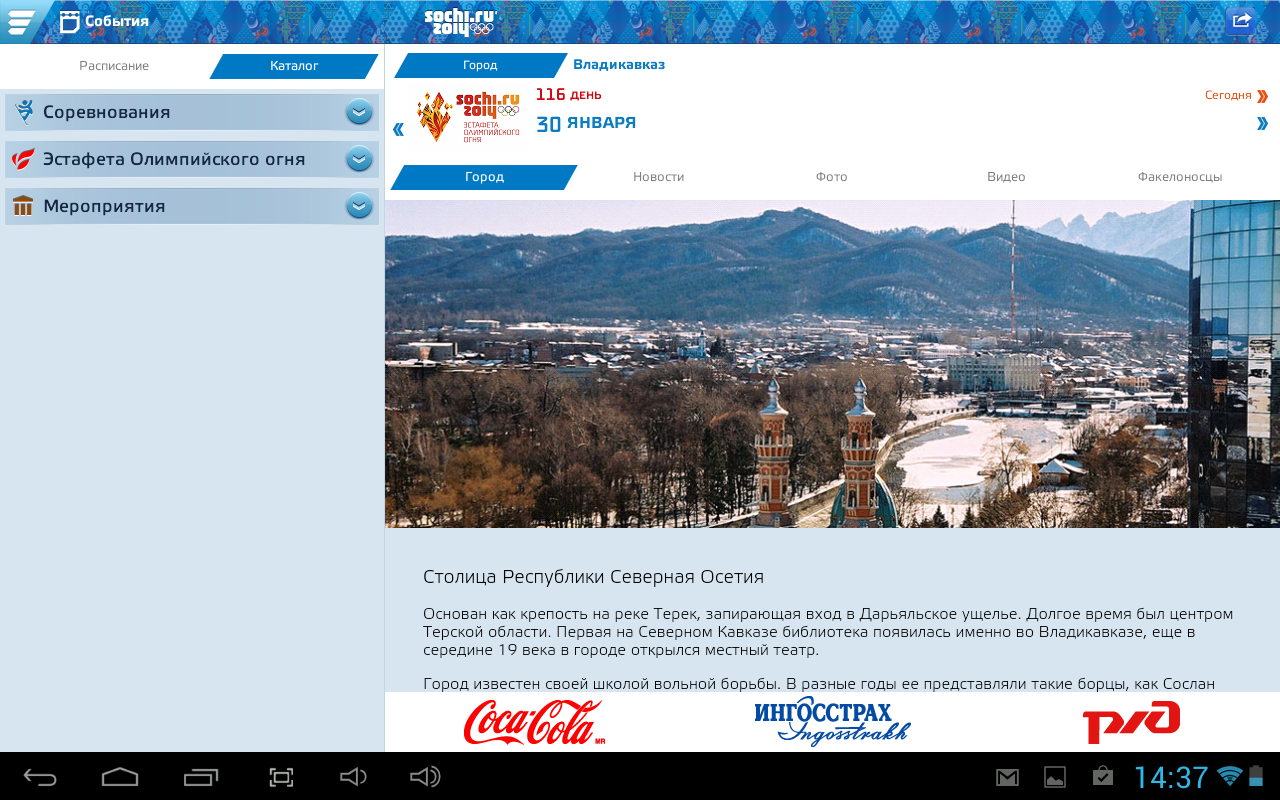The width and height of the screenshot is (1280, 800).
Task: Tap the share icon in top bar
Action: pos(1241,21)
